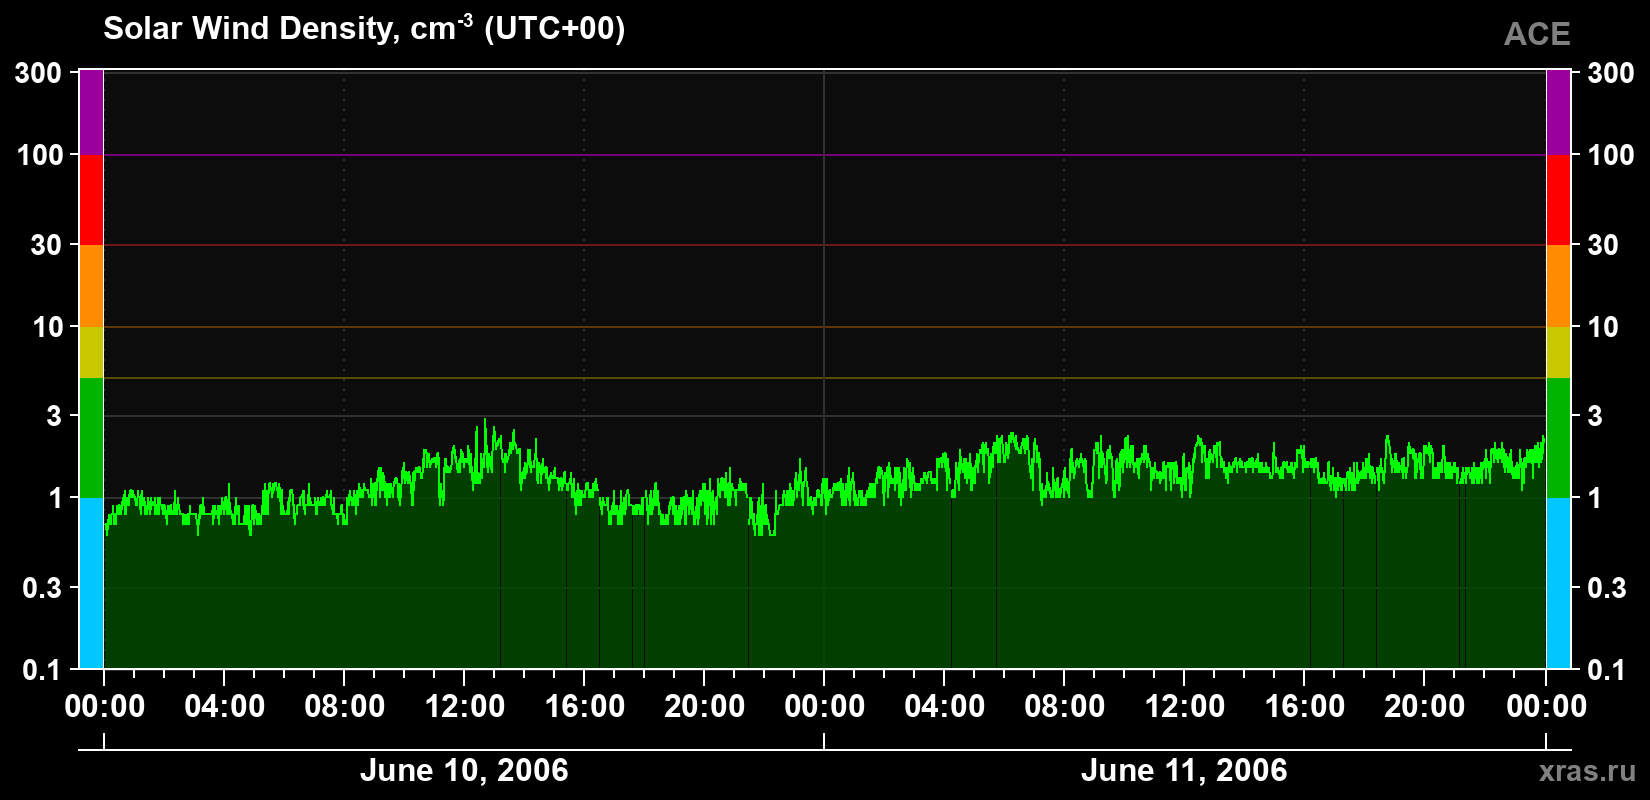Click the 04:00 time label for June 10
The image size is (1650, 800).
tap(224, 707)
